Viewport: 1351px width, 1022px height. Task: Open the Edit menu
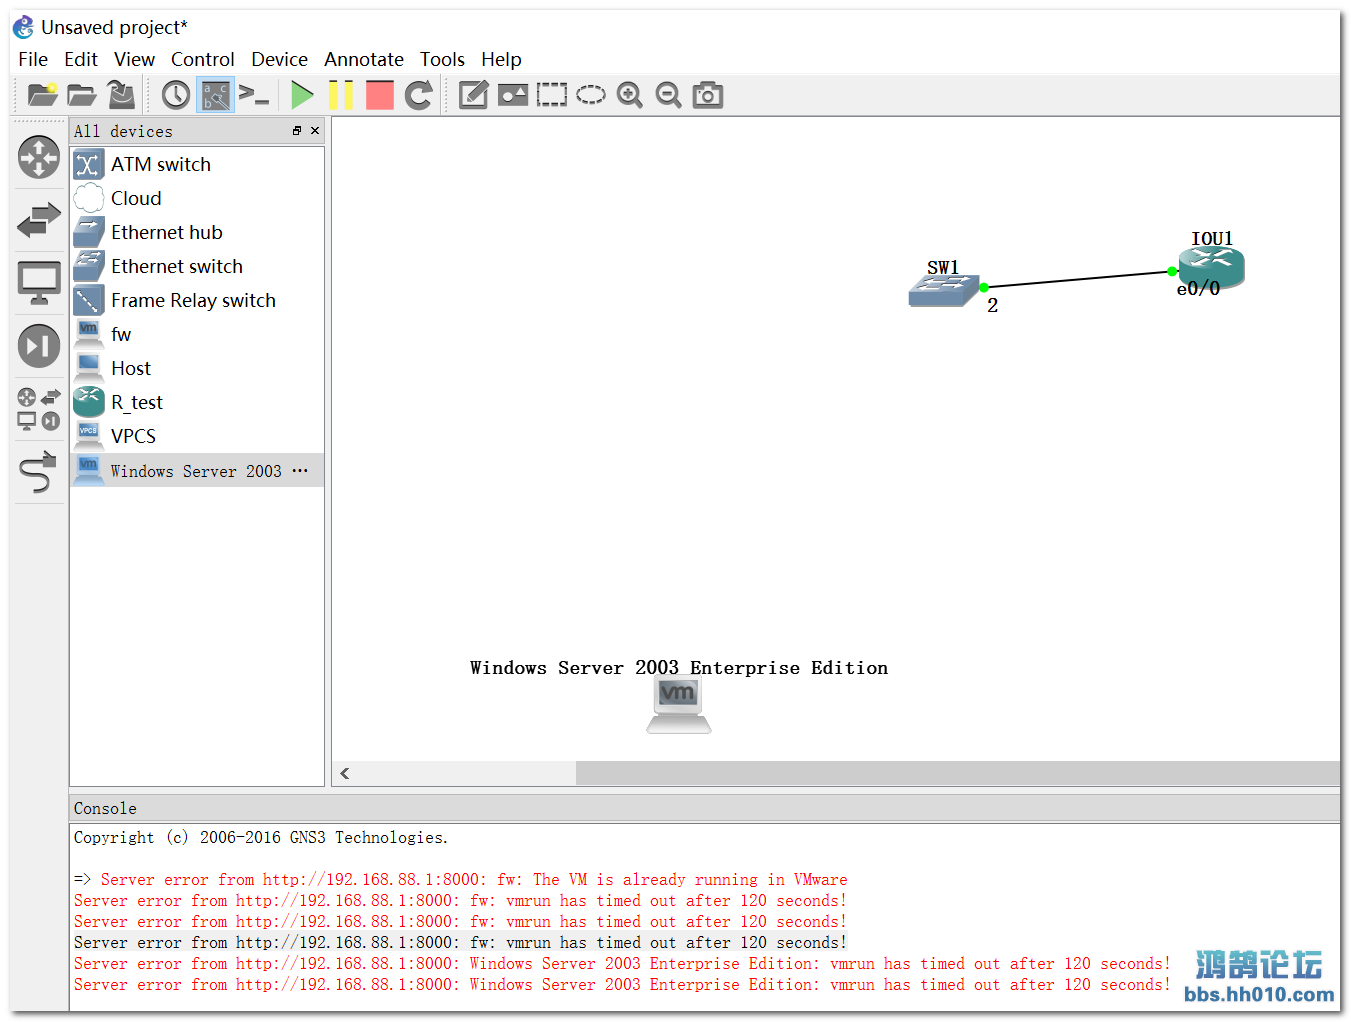[81, 59]
